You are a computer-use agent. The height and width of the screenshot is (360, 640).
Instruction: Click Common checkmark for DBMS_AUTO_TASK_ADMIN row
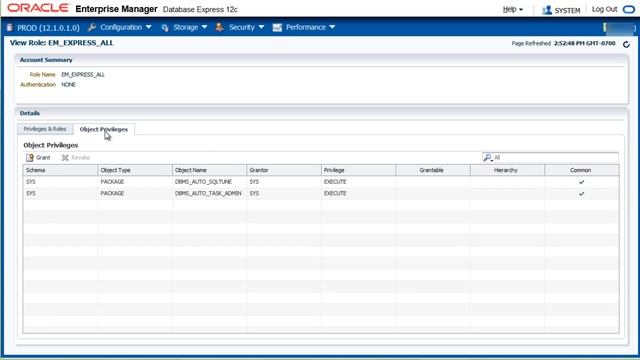pos(582,193)
